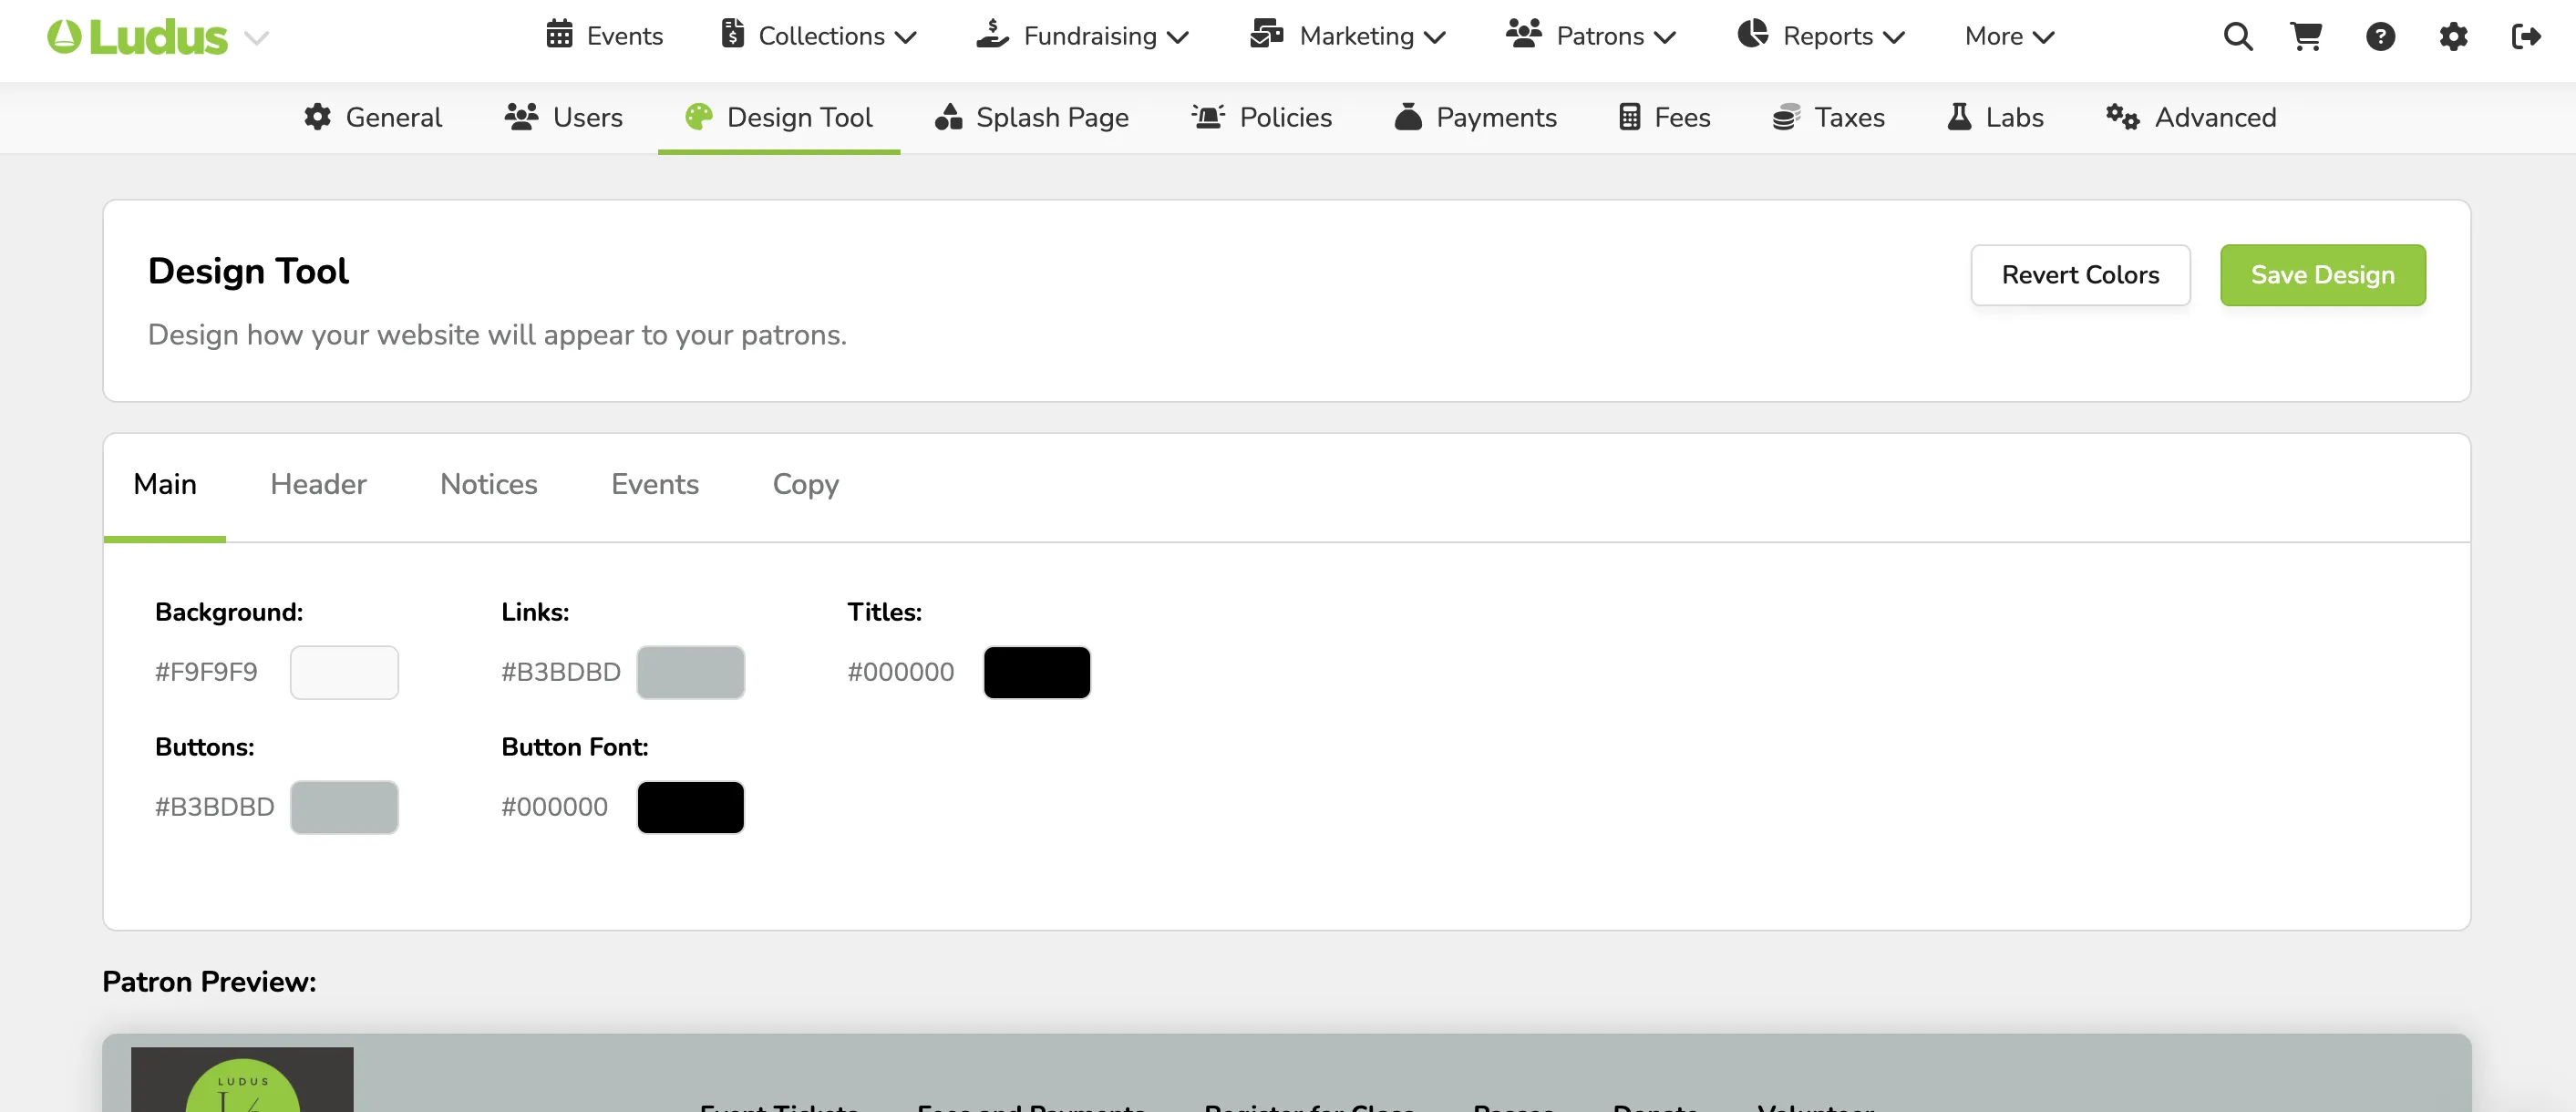2576x1112 pixels.
Task: Click the help question mark icon
Action: click(x=2380, y=37)
